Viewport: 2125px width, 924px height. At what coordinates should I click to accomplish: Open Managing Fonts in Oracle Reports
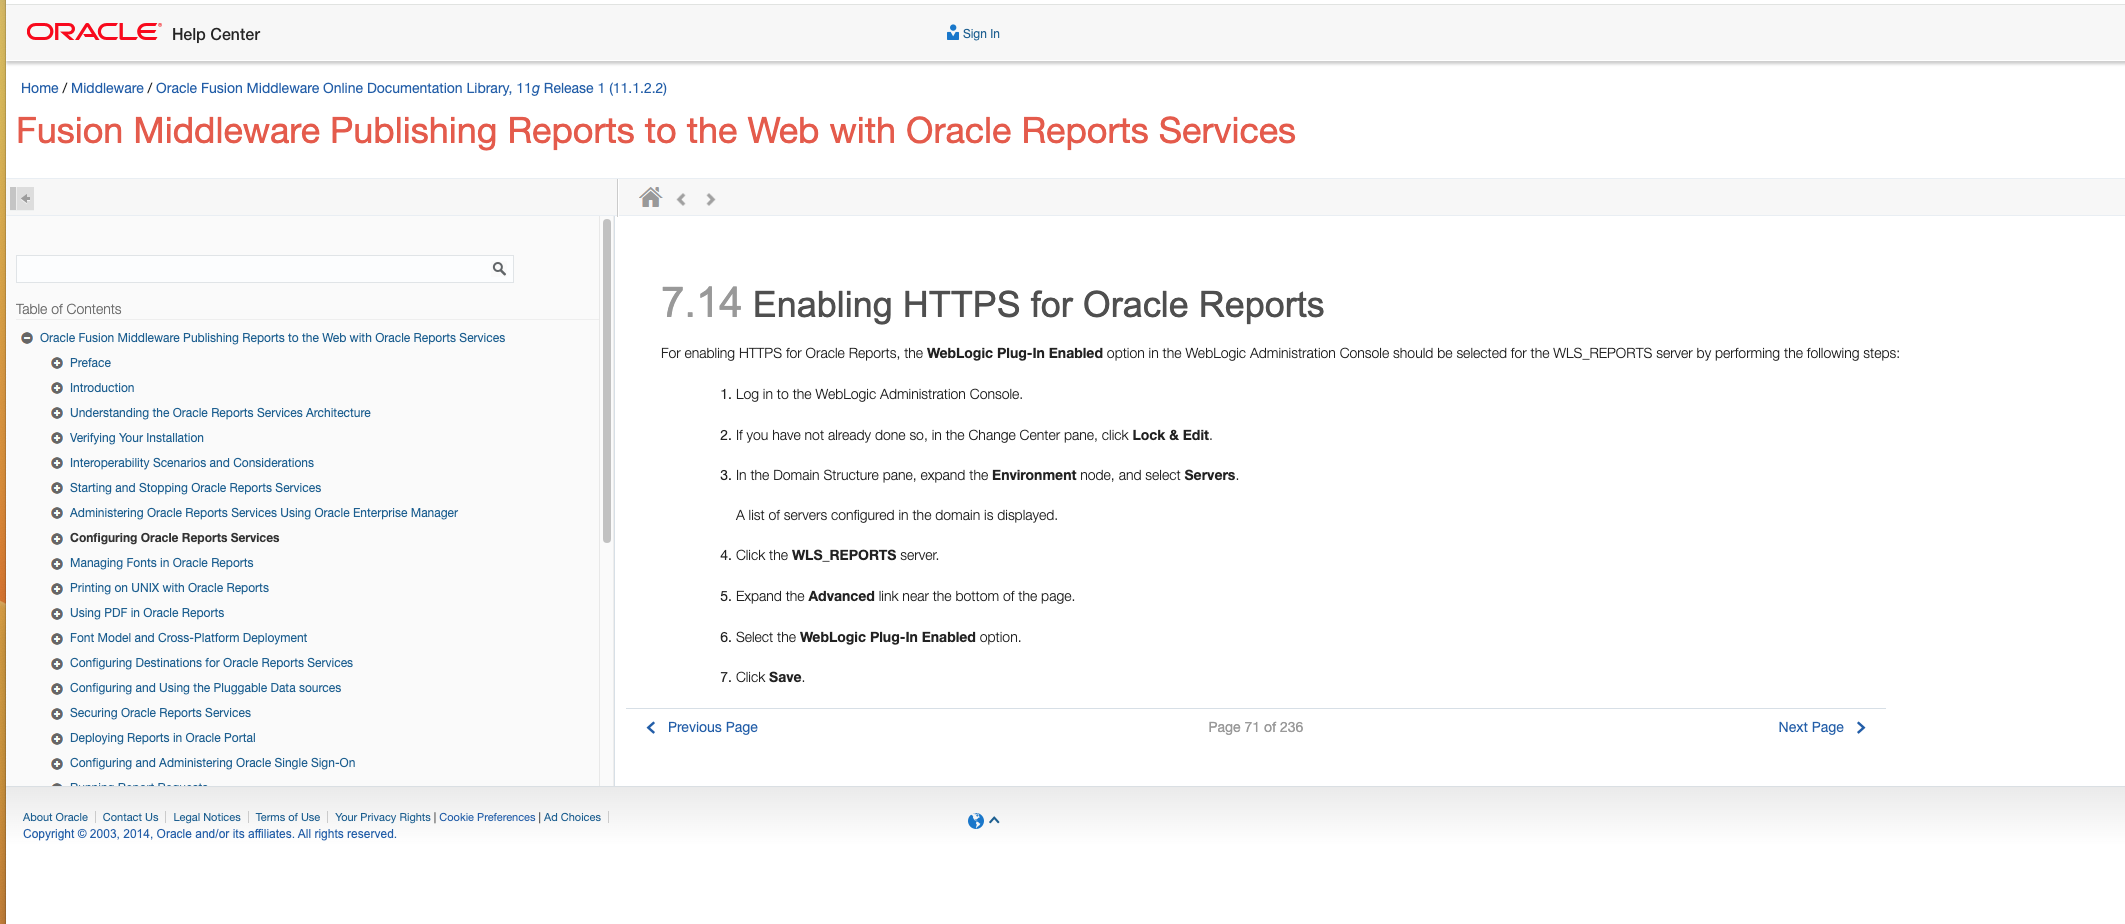point(161,563)
